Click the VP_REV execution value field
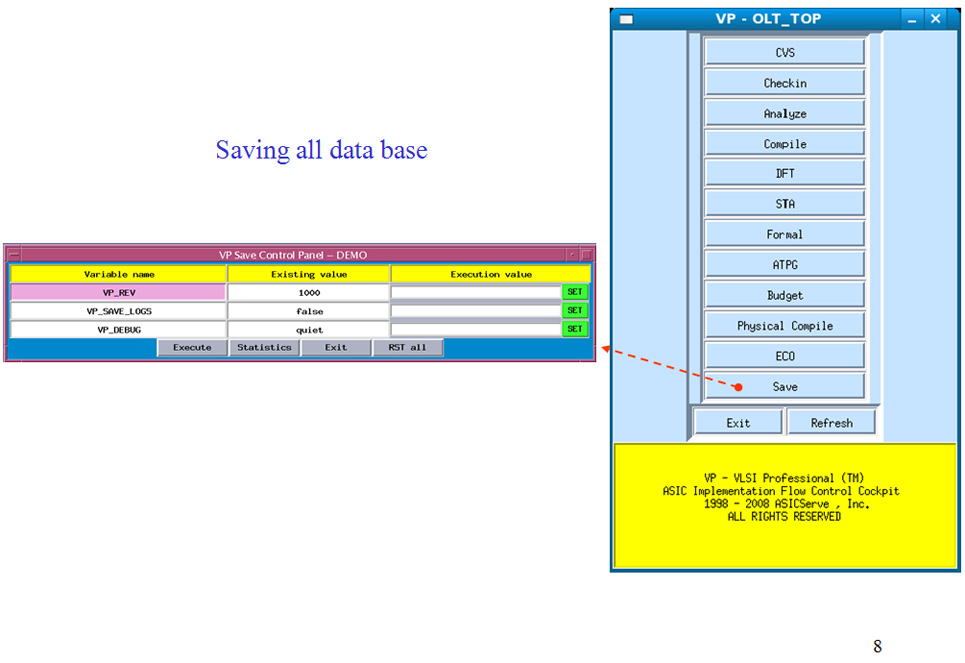Viewport: 965px width, 663px height. pos(475,292)
